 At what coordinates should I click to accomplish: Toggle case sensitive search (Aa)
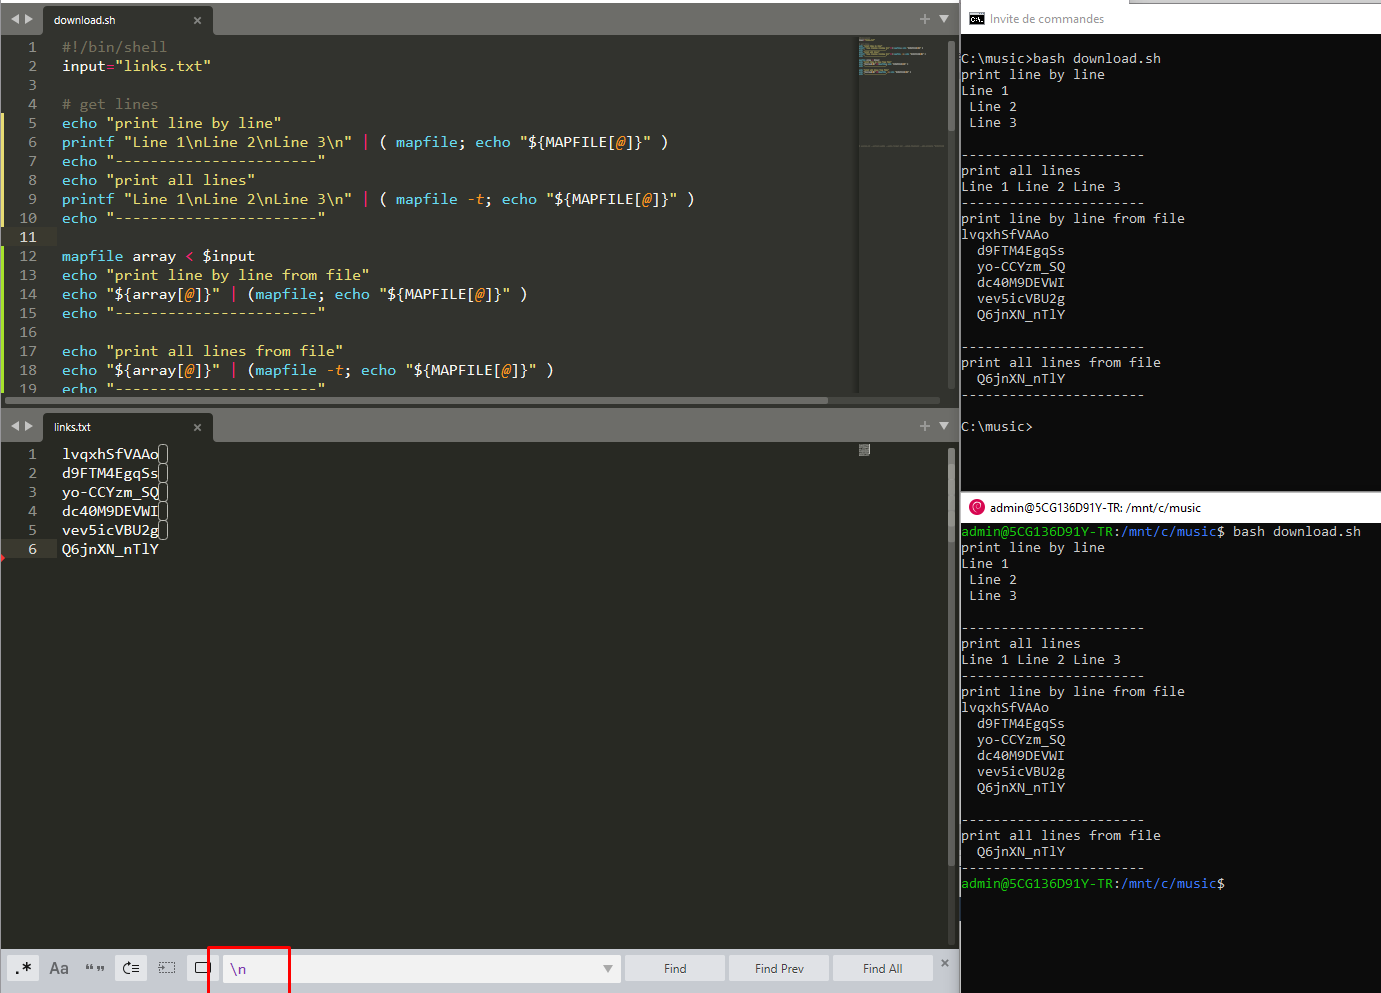tap(59, 968)
